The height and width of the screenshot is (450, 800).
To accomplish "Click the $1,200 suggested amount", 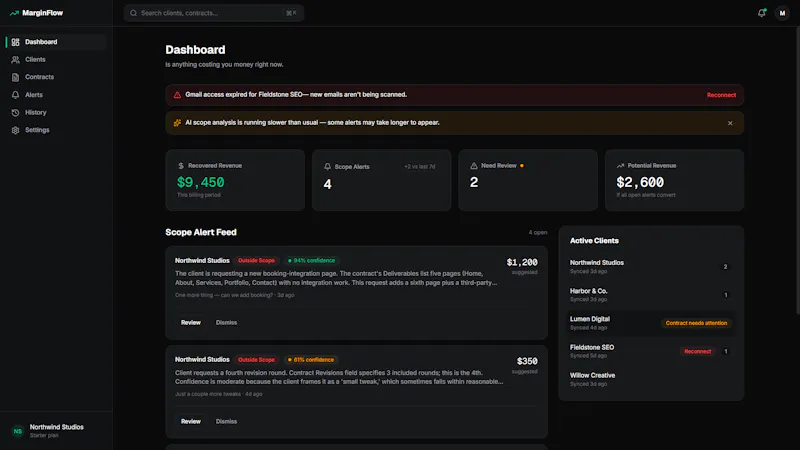I will (x=522, y=262).
